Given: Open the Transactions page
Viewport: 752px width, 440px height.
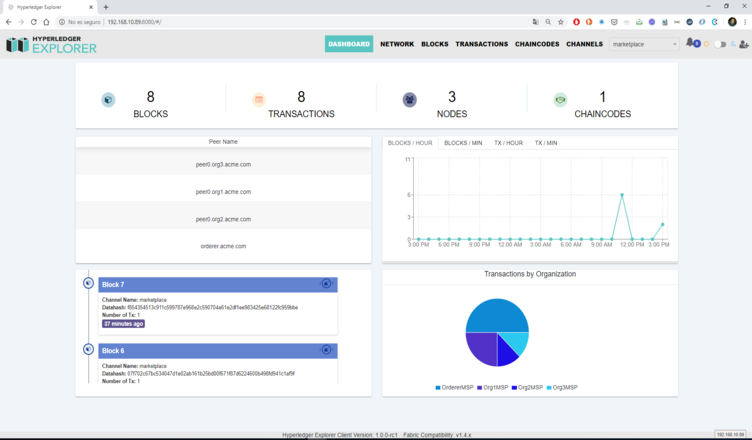Looking at the screenshot, I should coord(482,44).
